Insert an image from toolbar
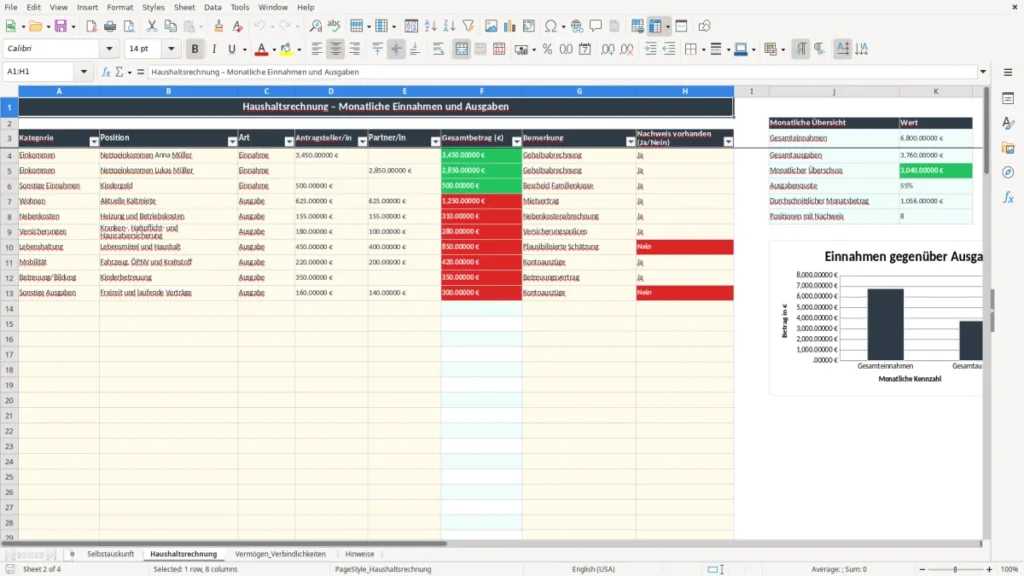1024x576 pixels. pyautogui.click(x=491, y=26)
